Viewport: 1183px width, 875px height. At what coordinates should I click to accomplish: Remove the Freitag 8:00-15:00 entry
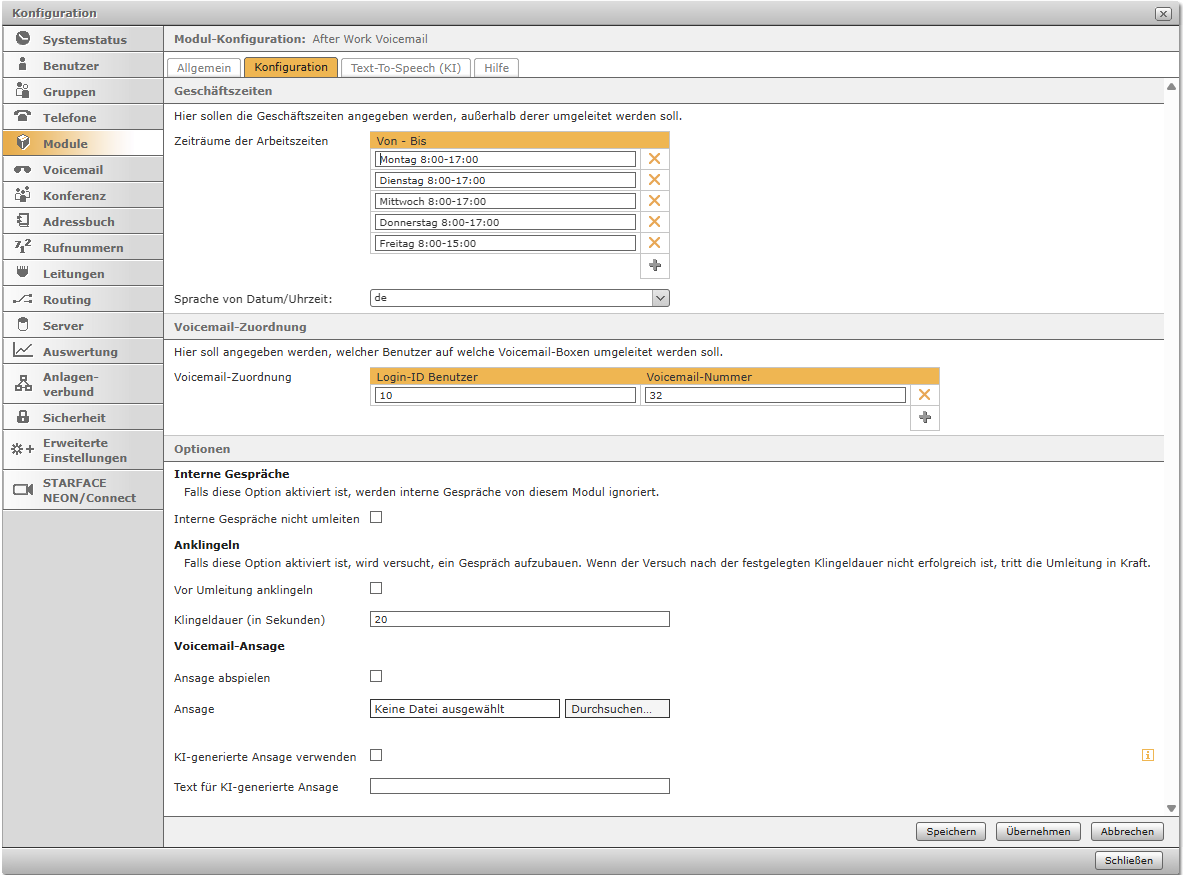pyautogui.click(x=655, y=243)
